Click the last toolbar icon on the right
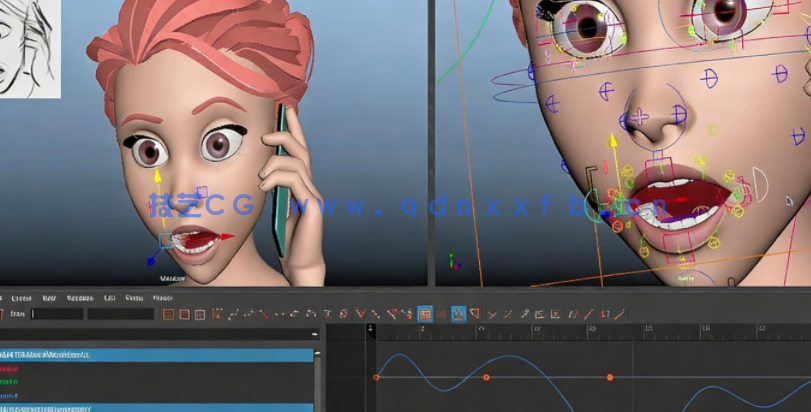The image size is (811, 412). 620,314
